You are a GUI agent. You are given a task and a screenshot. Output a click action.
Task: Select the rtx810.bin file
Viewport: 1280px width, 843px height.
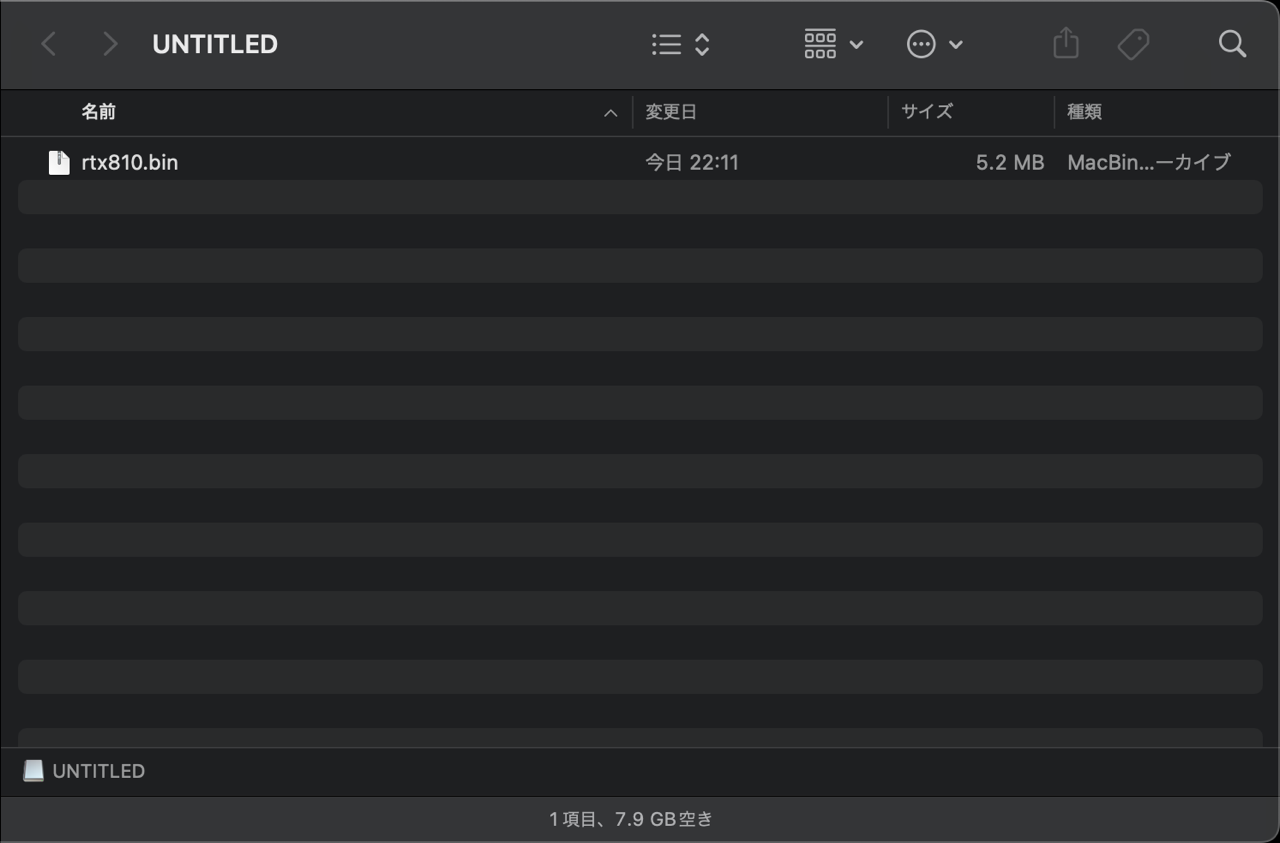point(640,162)
